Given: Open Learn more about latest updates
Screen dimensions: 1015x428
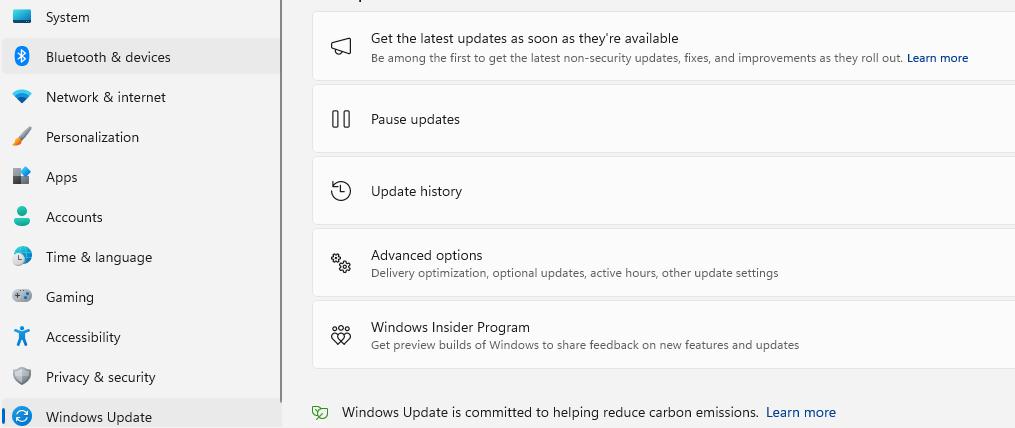Looking at the screenshot, I should pos(937,58).
